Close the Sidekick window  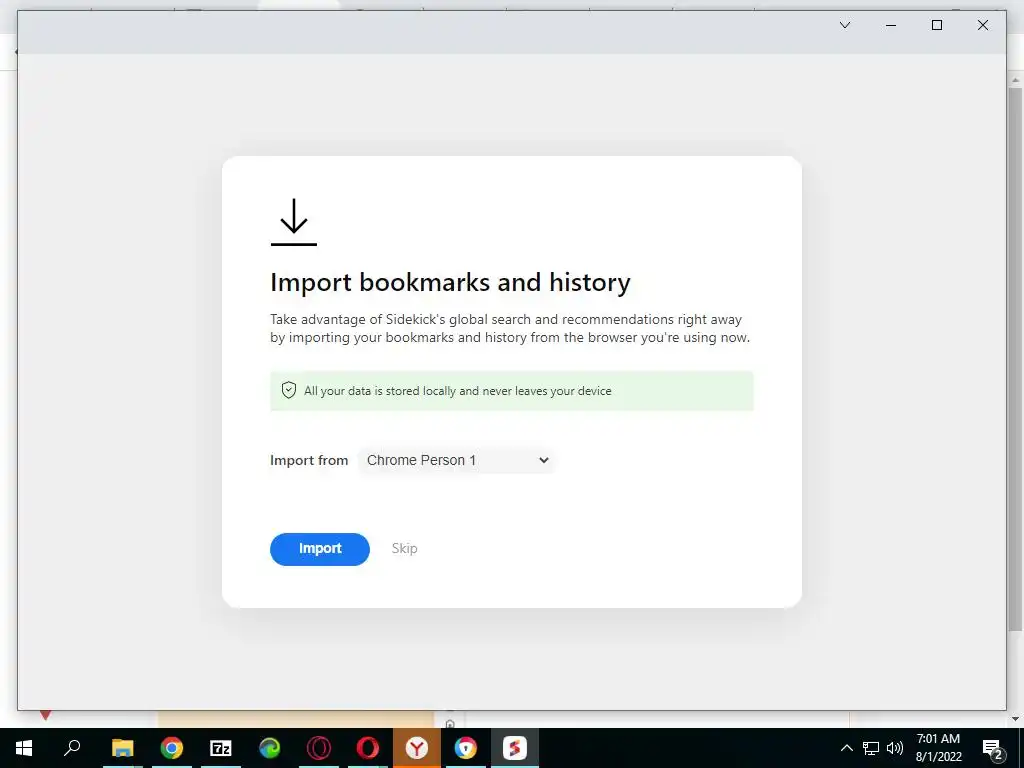(982, 25)
